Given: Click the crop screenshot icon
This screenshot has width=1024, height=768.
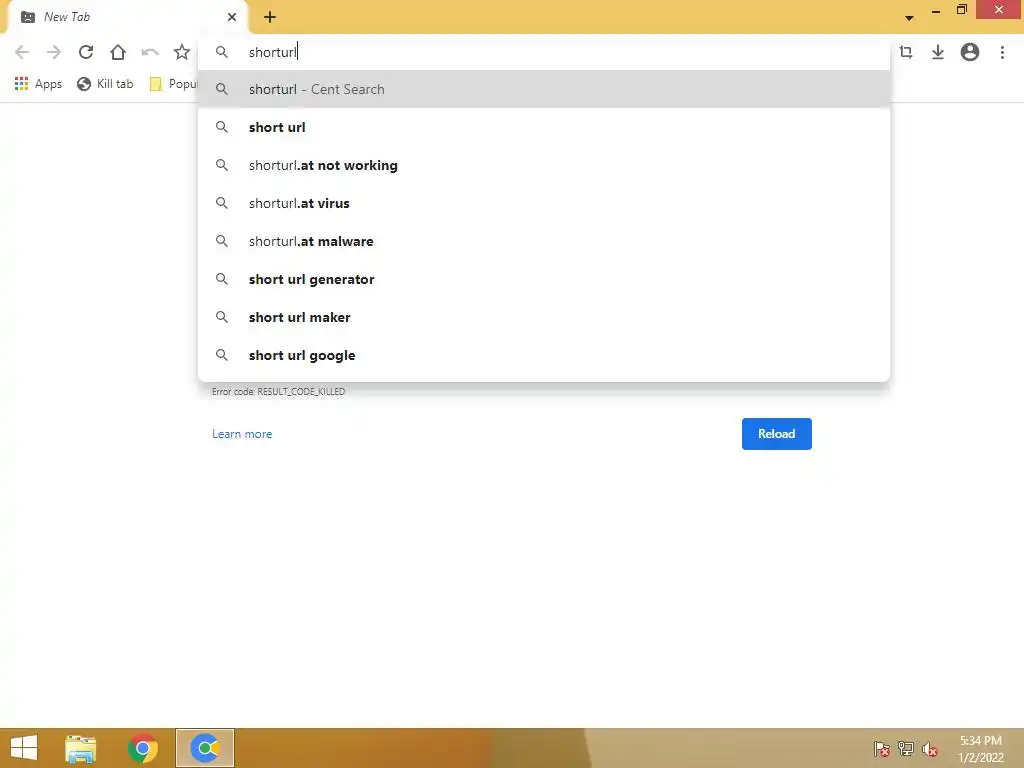Looking at the screenshot, I should pyautogui.click(x=906, y=52).
